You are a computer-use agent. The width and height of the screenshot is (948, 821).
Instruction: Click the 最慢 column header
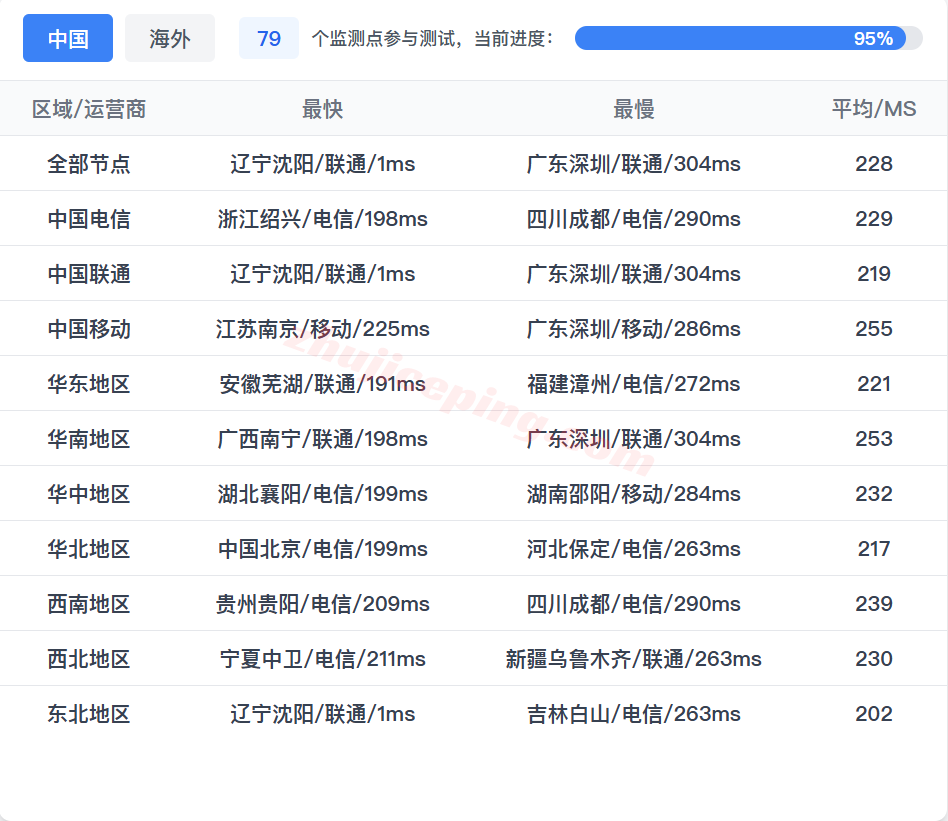click(x=634, y=109)
